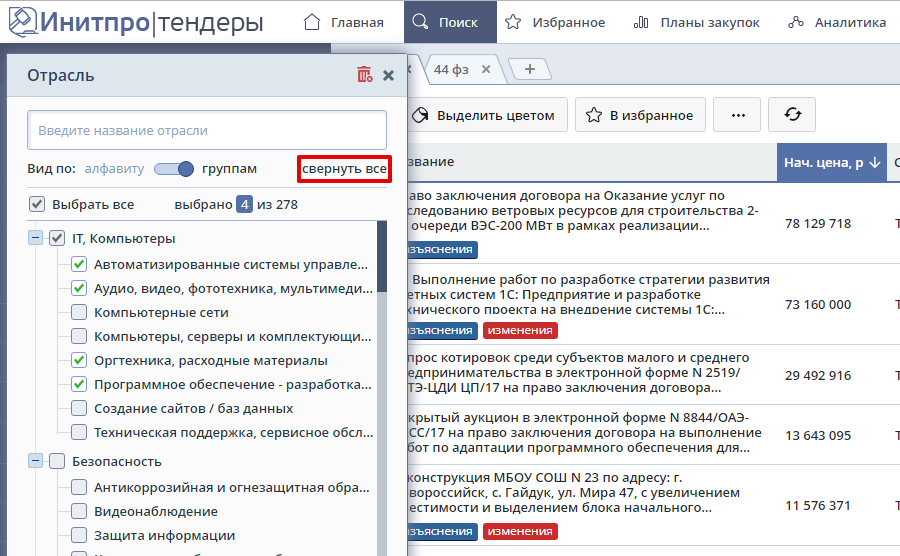This screenshot has width=900, height=556.
Task: Open the Аналитика menu item
Action: click(836, 22)
